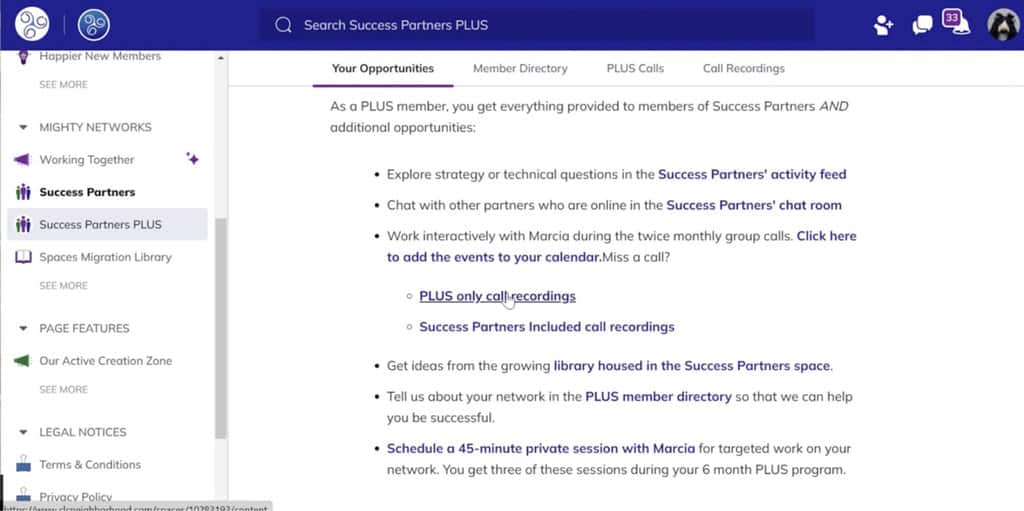
Task: Click the sparkle icon beside Working Together
Action: (192, 159)
